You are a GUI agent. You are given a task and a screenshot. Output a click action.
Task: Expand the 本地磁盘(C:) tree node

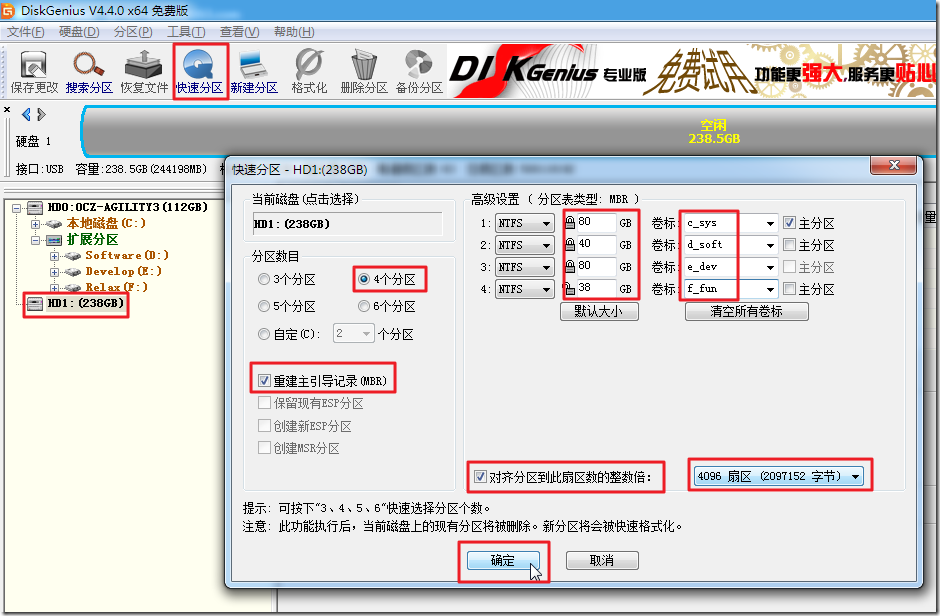pos(35,224)
